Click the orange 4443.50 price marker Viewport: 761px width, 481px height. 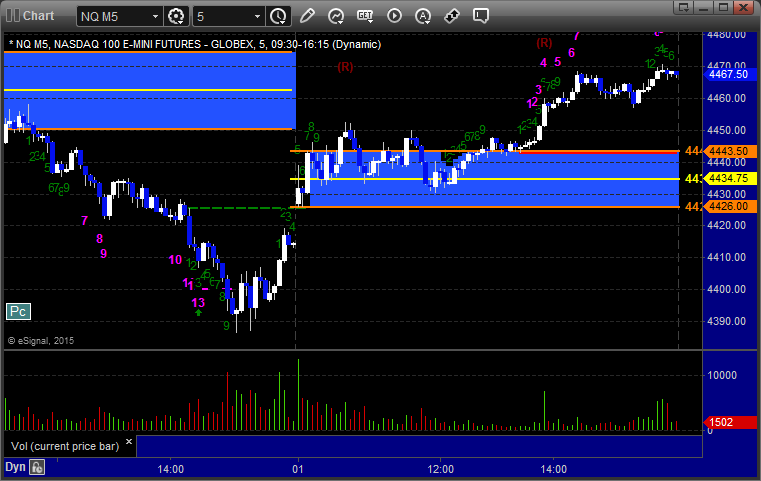pos(728,151)
